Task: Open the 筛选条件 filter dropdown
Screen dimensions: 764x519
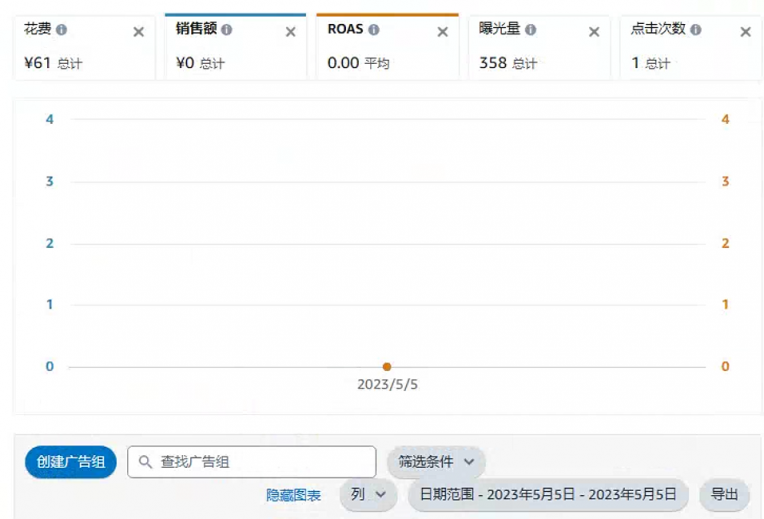Action: coord(436,462)
